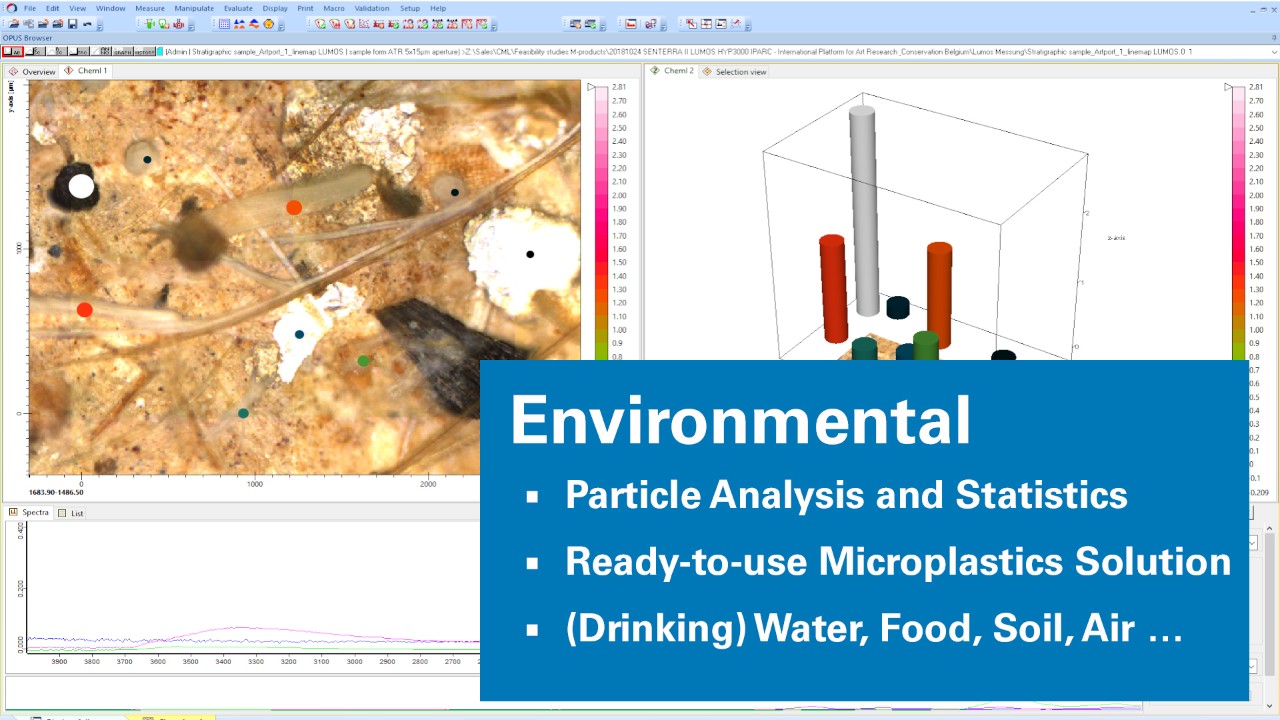Screen dimensions: 1280x720
Task: Open the overflow arrow after the orange circular icon
Action: (282, 27)
